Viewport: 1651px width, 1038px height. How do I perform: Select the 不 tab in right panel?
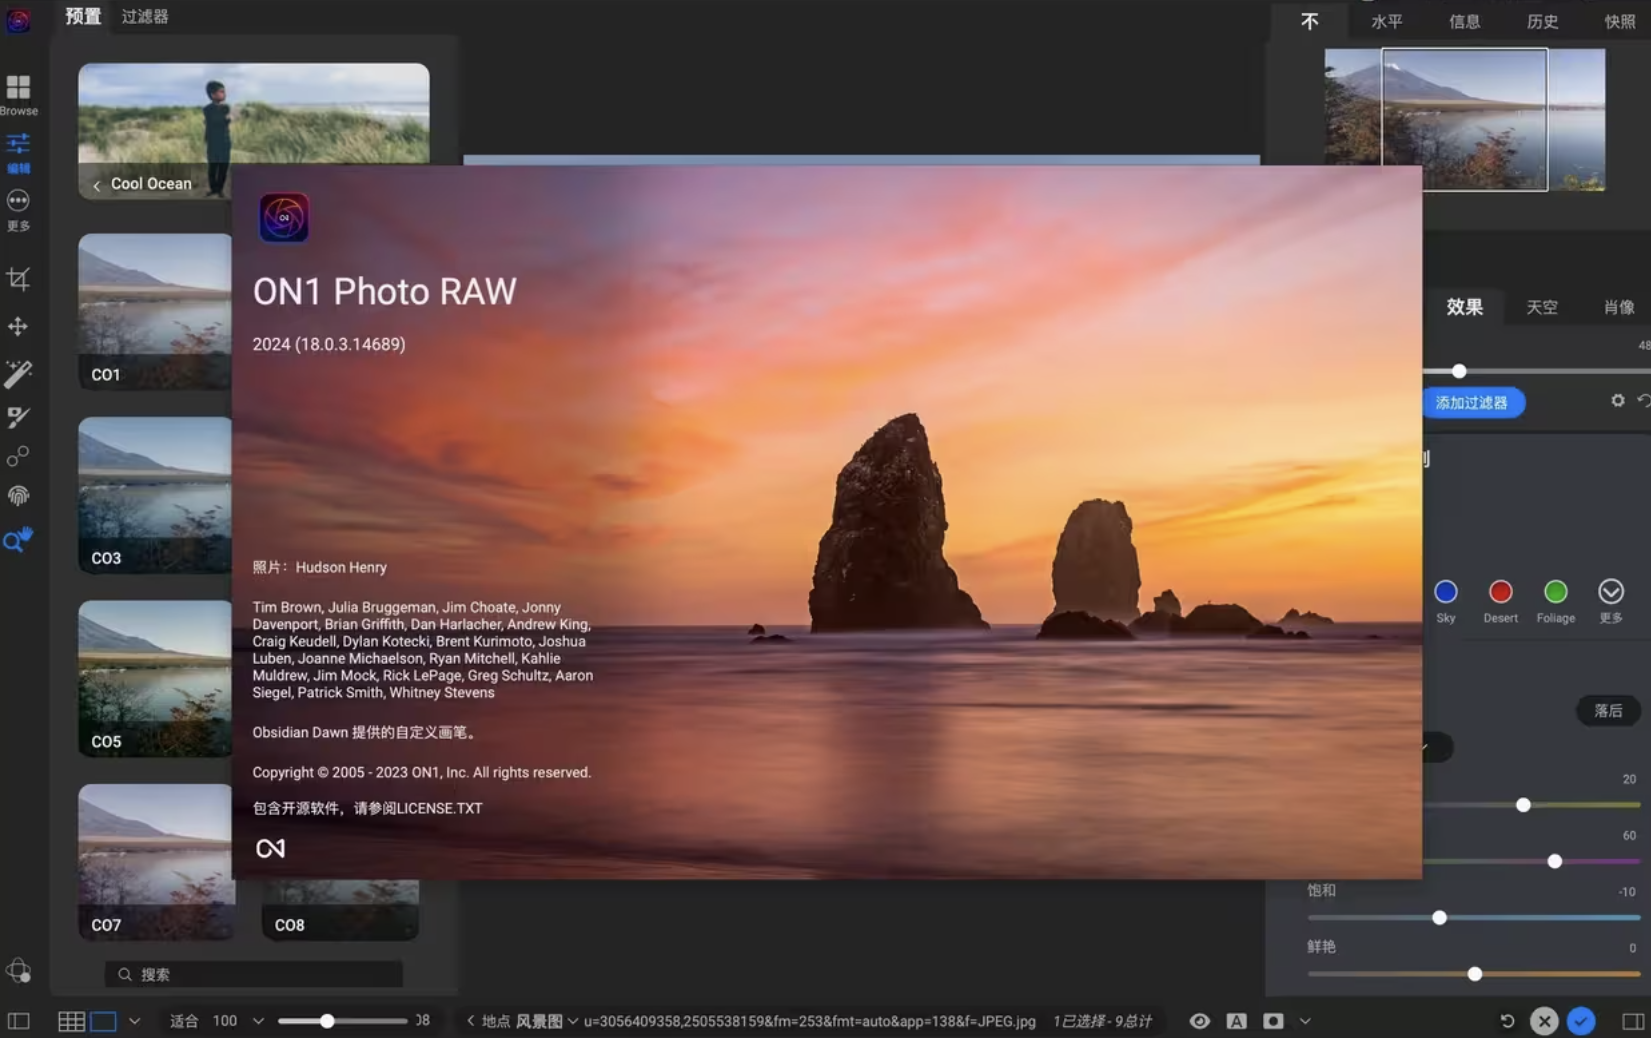[1310, 21]
